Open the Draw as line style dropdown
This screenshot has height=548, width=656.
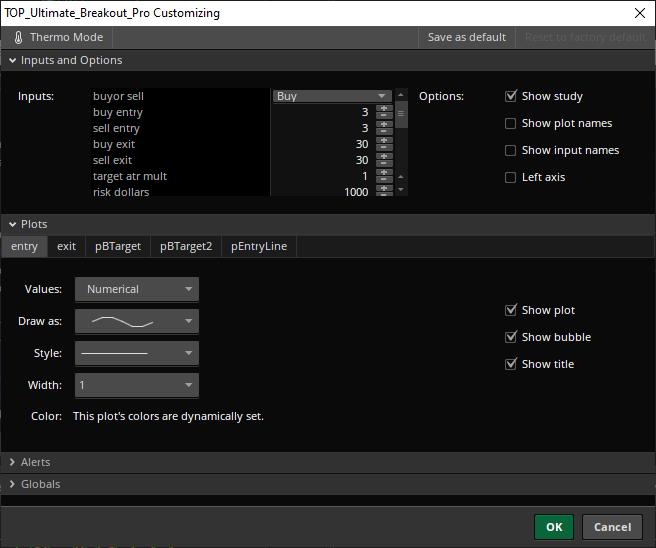[x=136, y=322]
